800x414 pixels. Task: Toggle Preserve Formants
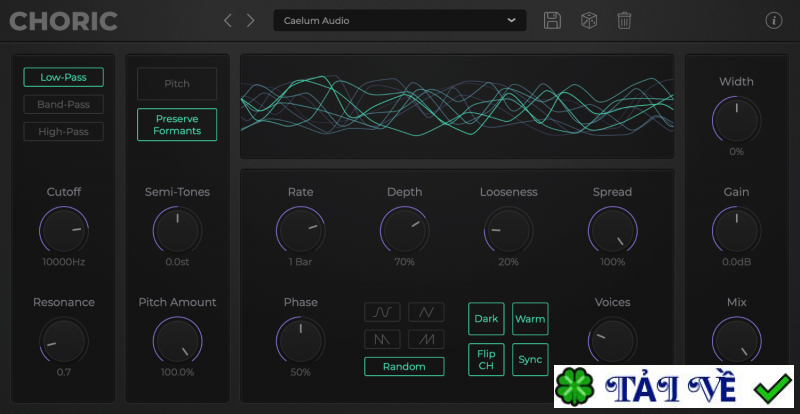coord(177,125)
